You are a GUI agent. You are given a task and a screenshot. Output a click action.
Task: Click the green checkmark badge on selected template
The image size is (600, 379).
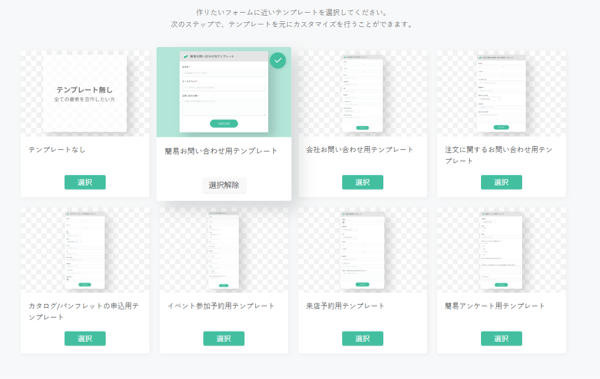278,60
